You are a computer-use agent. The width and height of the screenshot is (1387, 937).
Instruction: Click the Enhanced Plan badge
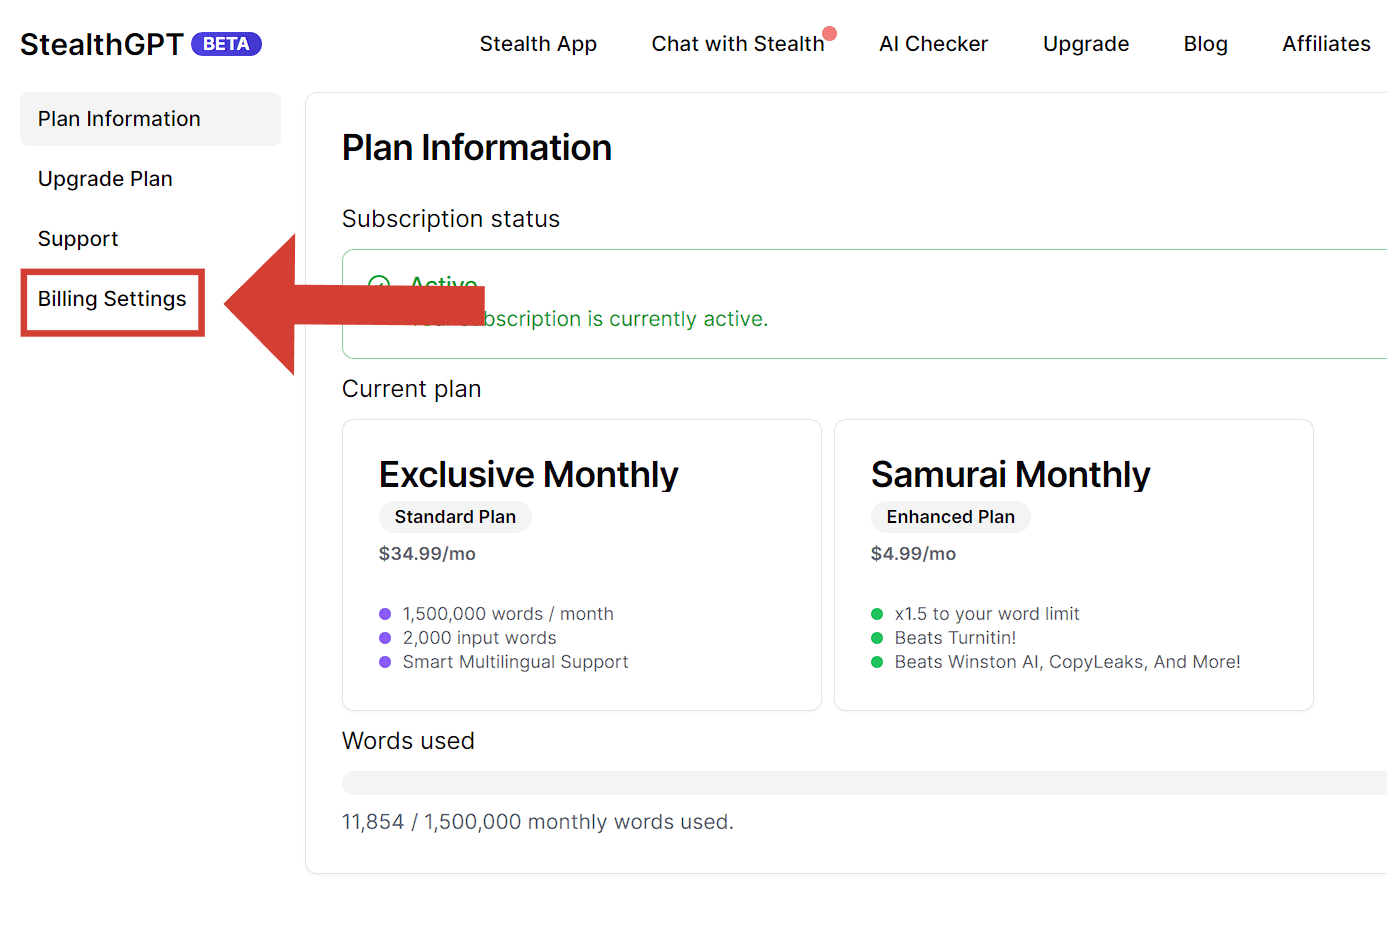click(950, 517)
